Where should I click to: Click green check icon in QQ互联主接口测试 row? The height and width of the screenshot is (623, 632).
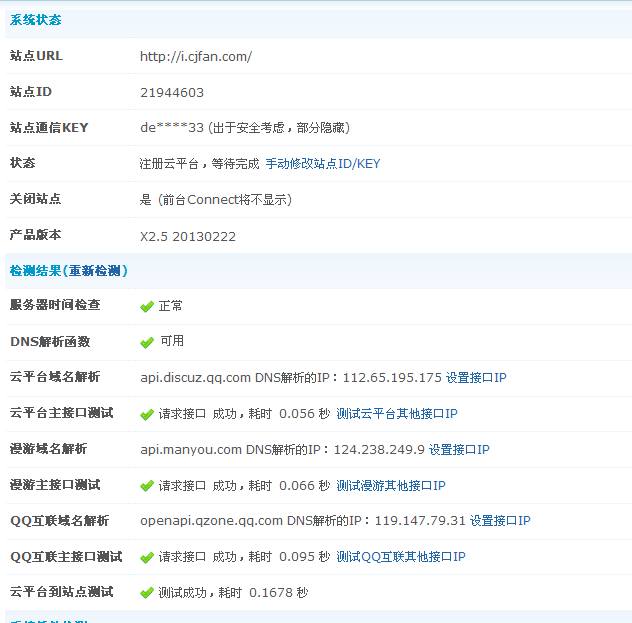147,557
